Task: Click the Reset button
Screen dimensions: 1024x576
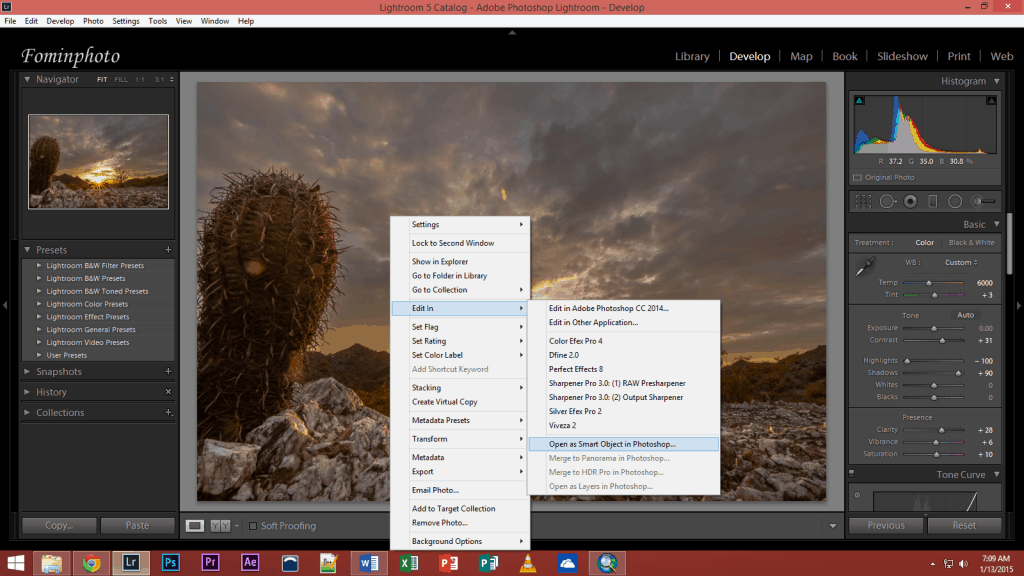Action: (964, 525)
